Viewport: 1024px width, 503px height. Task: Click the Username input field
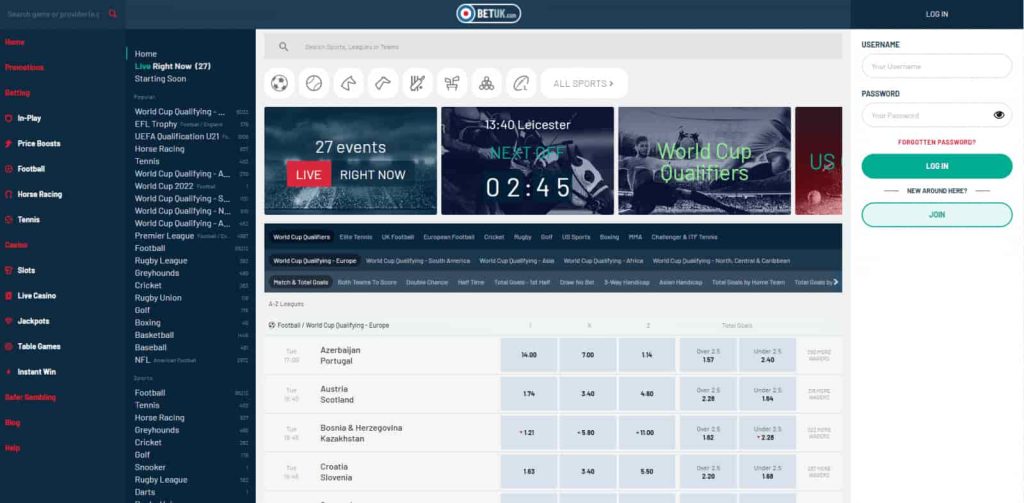tap(936, 66)
